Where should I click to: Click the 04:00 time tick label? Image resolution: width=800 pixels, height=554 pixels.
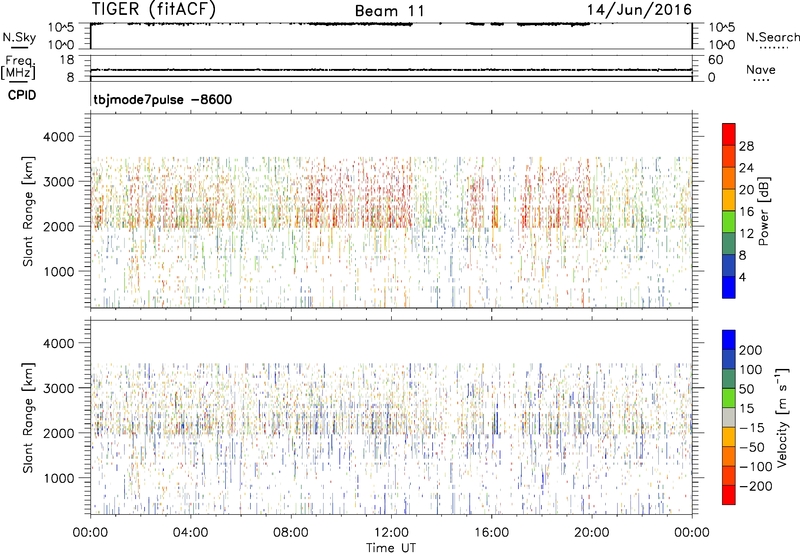tap(190, 533)
